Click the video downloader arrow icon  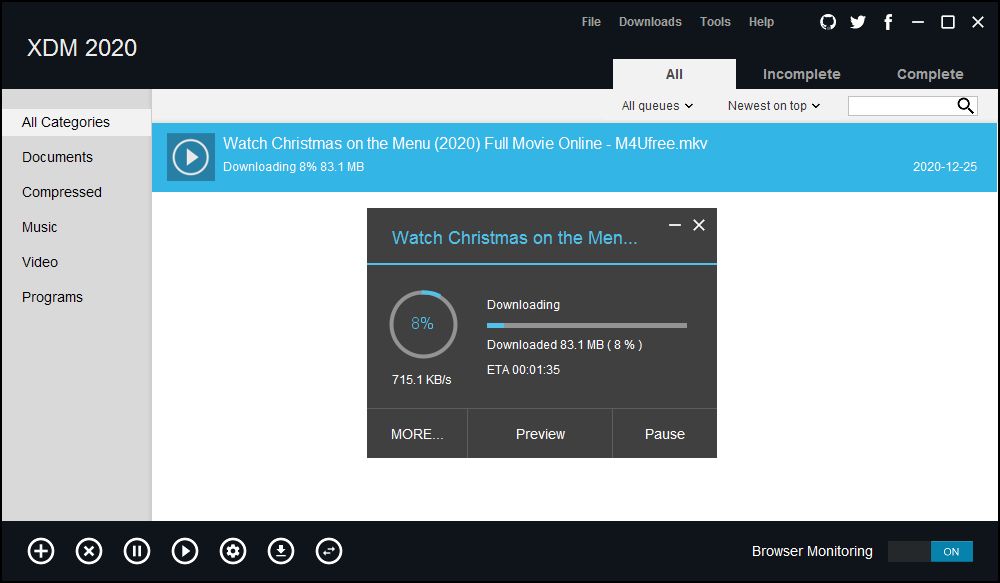pyautogui.click(x=281, y=551)
